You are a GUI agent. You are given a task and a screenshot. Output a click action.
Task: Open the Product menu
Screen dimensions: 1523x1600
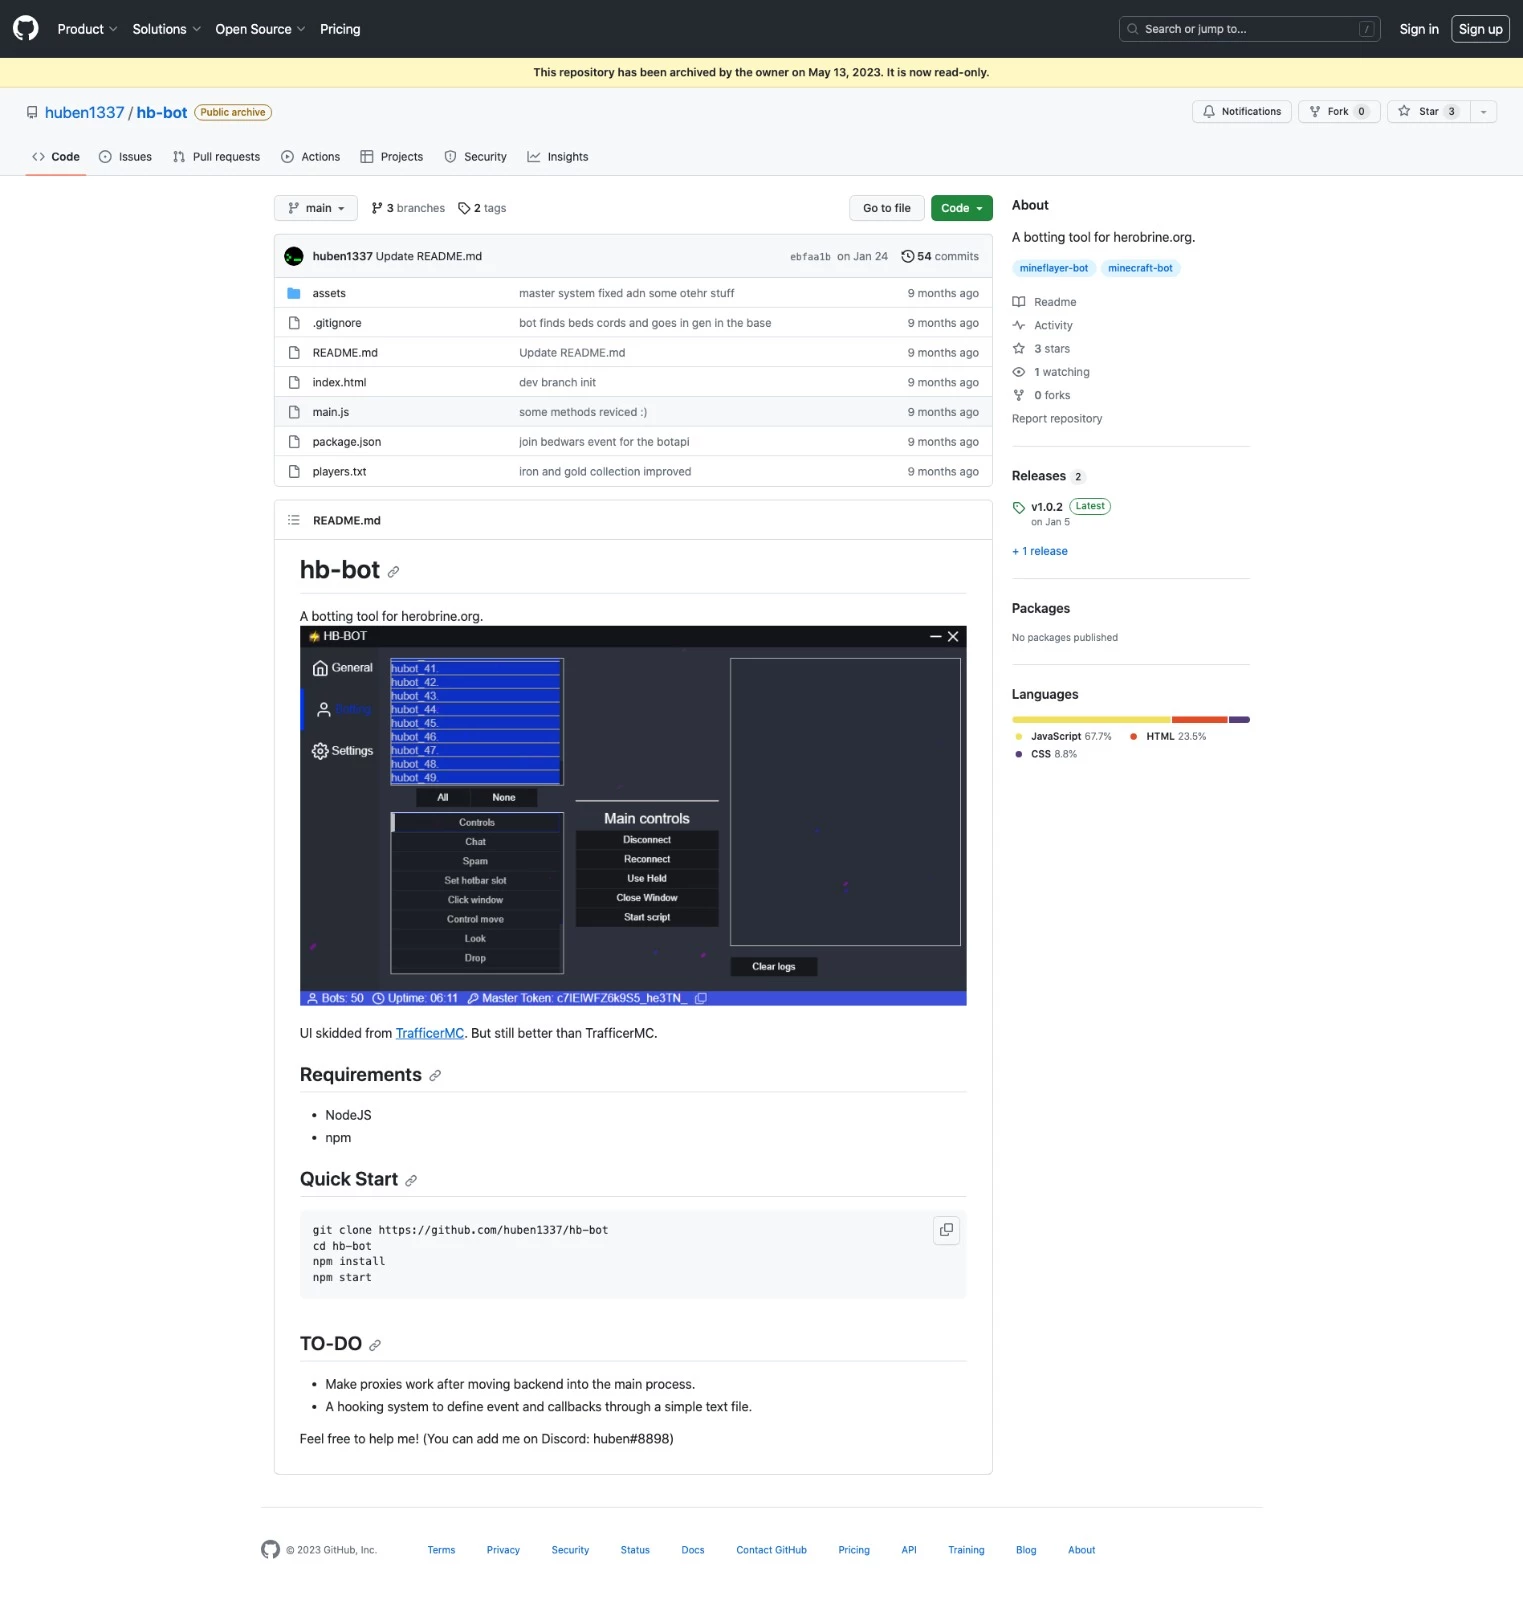pos(87,29)
